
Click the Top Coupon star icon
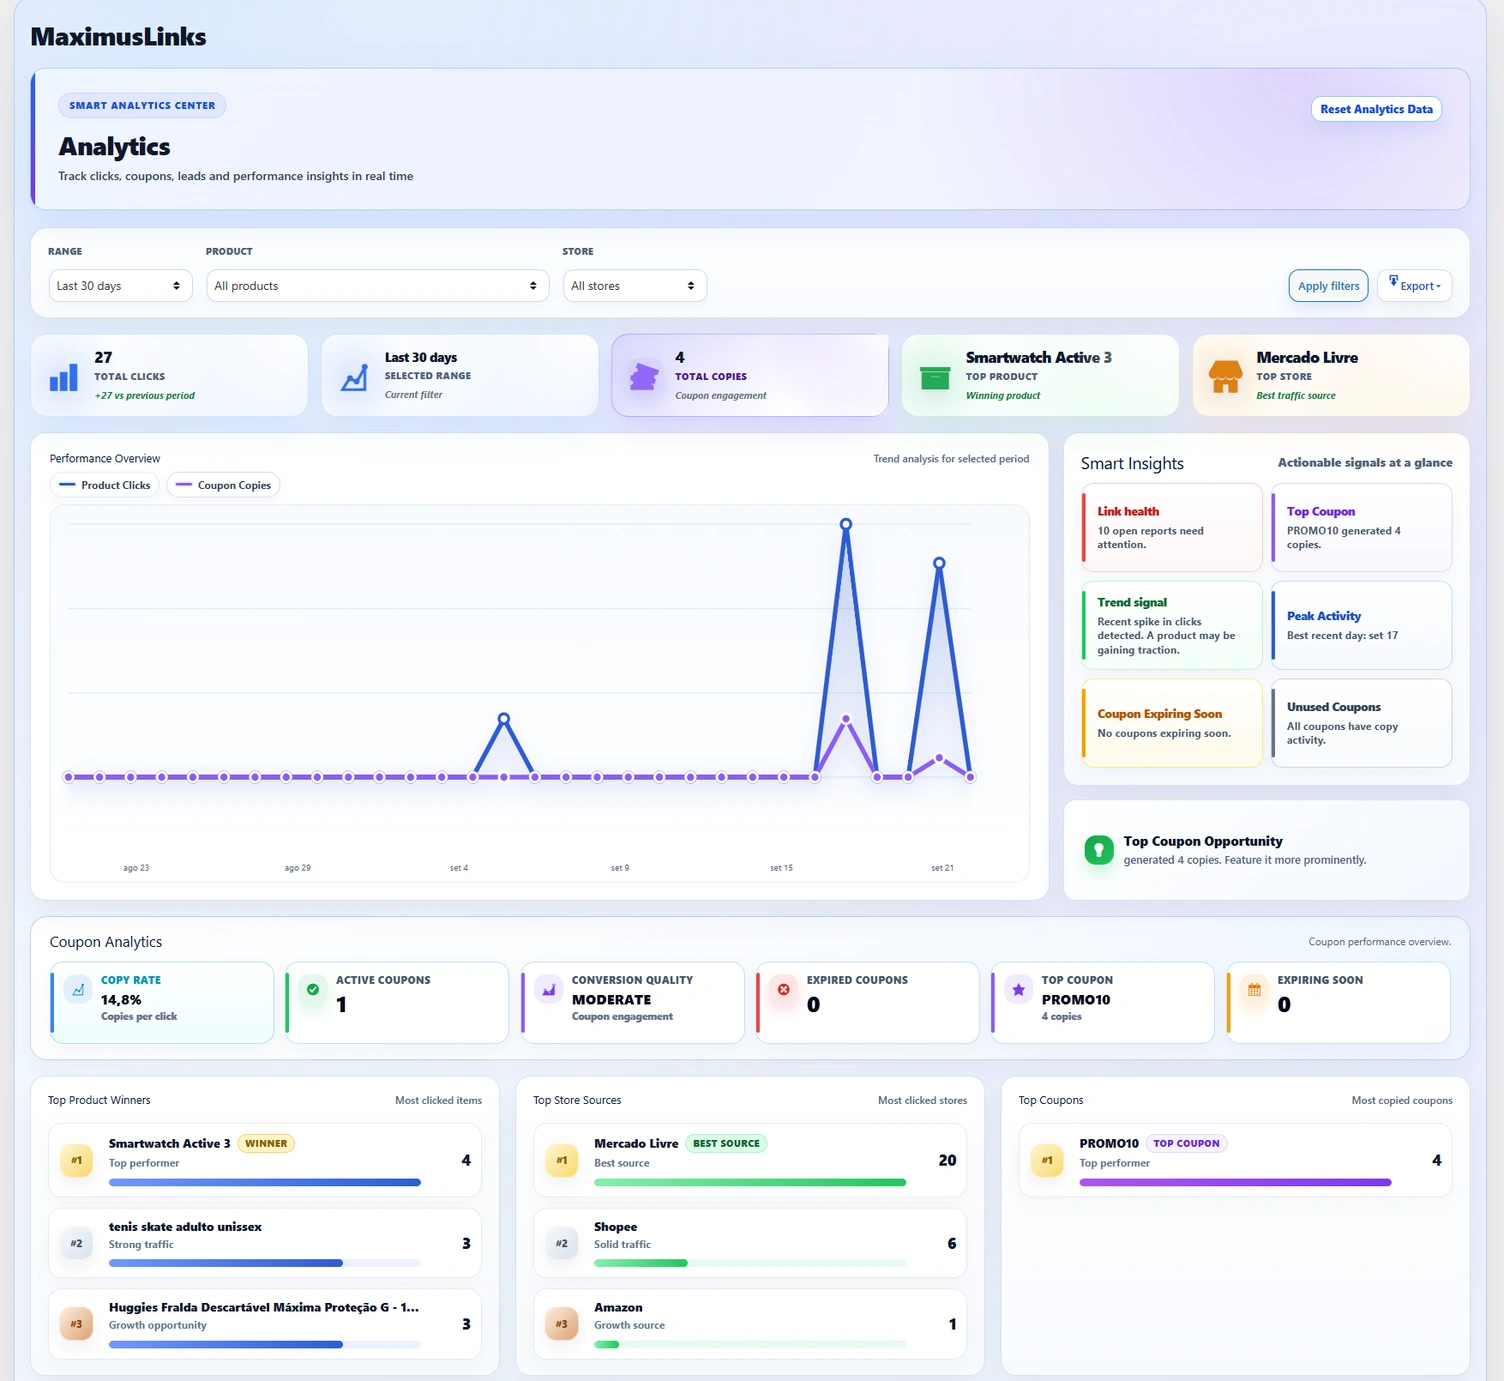(1018, 989)
